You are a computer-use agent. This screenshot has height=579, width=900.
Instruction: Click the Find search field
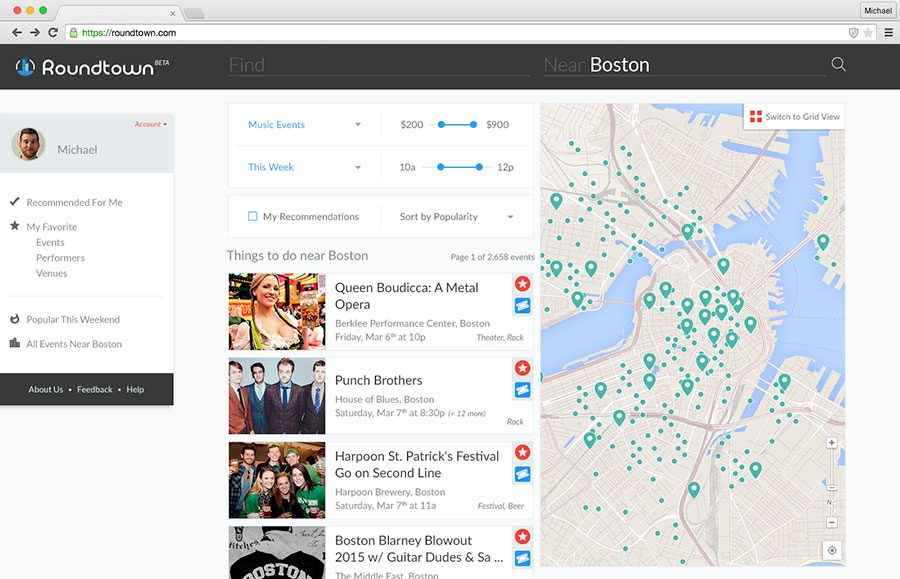click(x=379, y=65)
